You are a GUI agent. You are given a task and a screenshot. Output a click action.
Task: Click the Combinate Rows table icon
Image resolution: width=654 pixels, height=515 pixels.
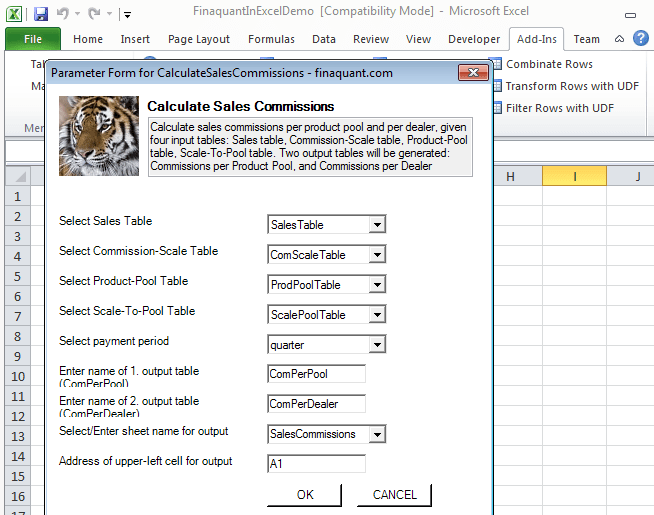point(497,64)
